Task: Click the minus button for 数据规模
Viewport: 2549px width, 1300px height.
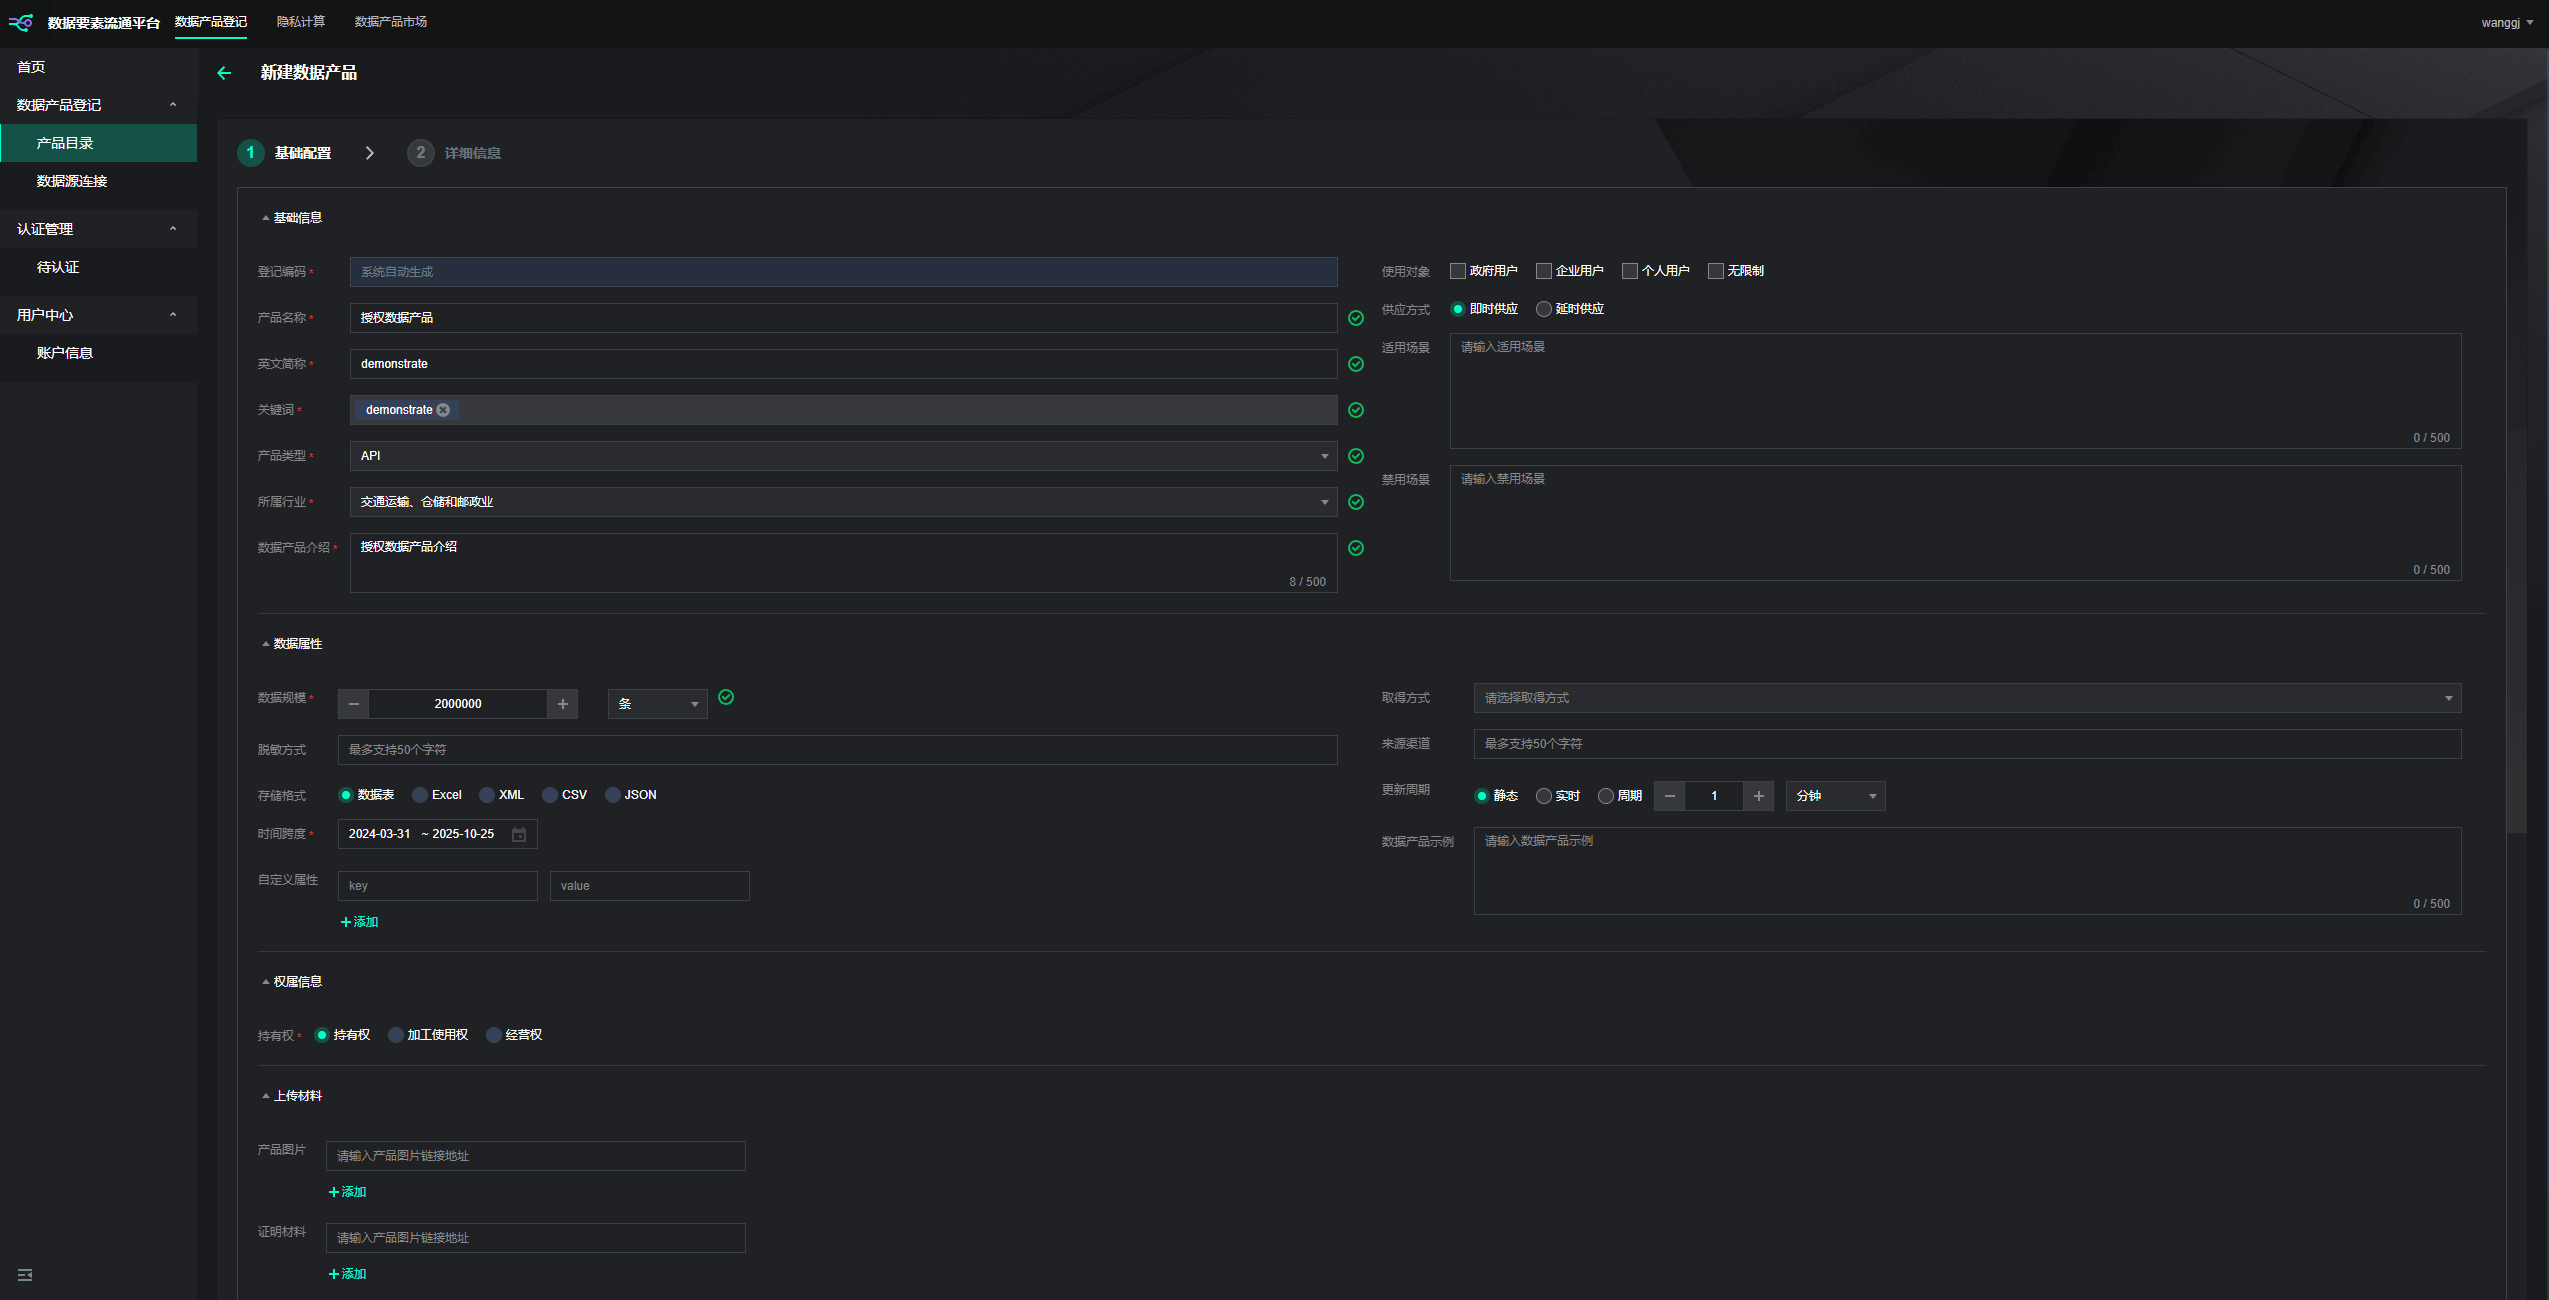Action: click(353, 704)
